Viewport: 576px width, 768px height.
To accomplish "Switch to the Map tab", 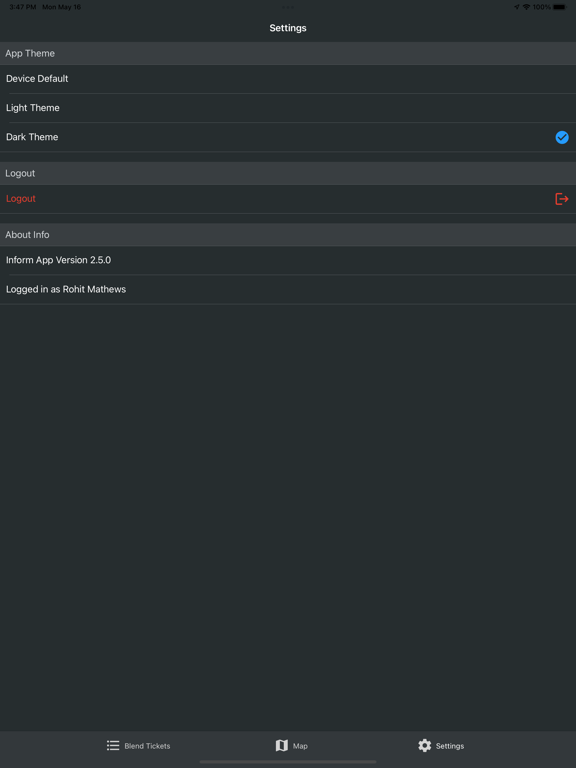I will coord(291,746).
